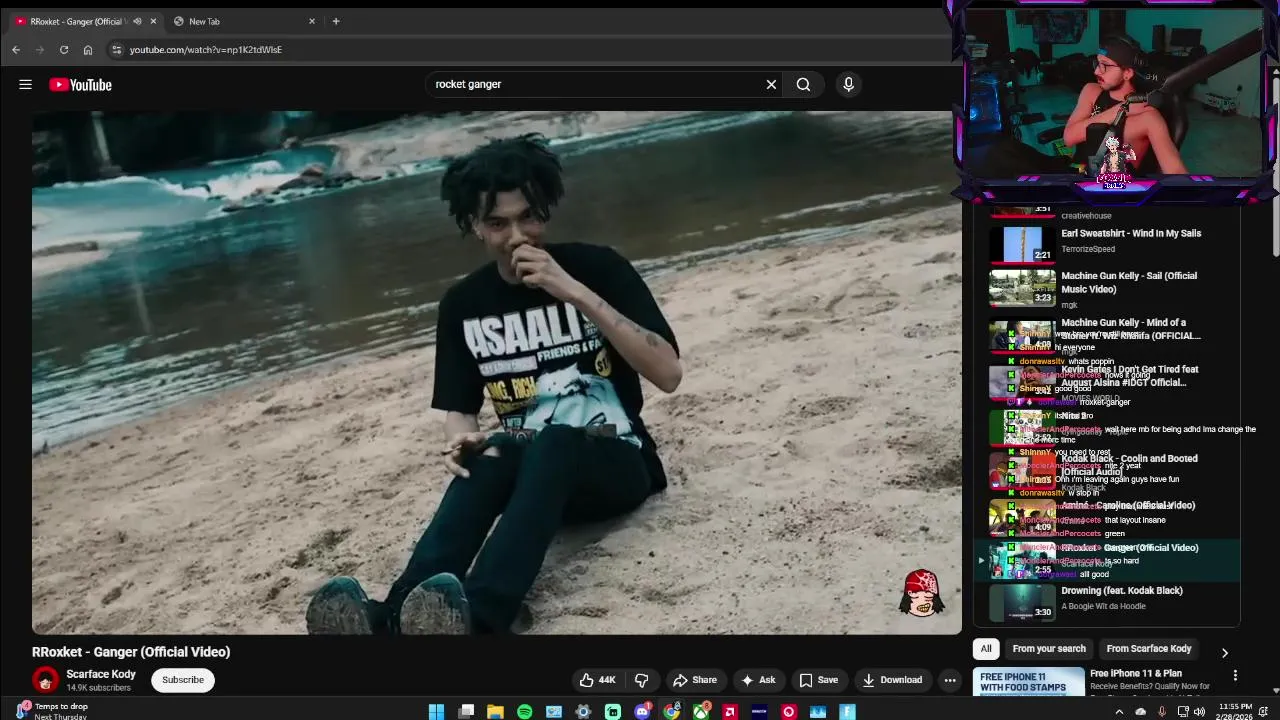This screenshot has height=720, width=1280.
Task: Play Drowning (feat. Kodak Black) video
Action: [1022, 603]
